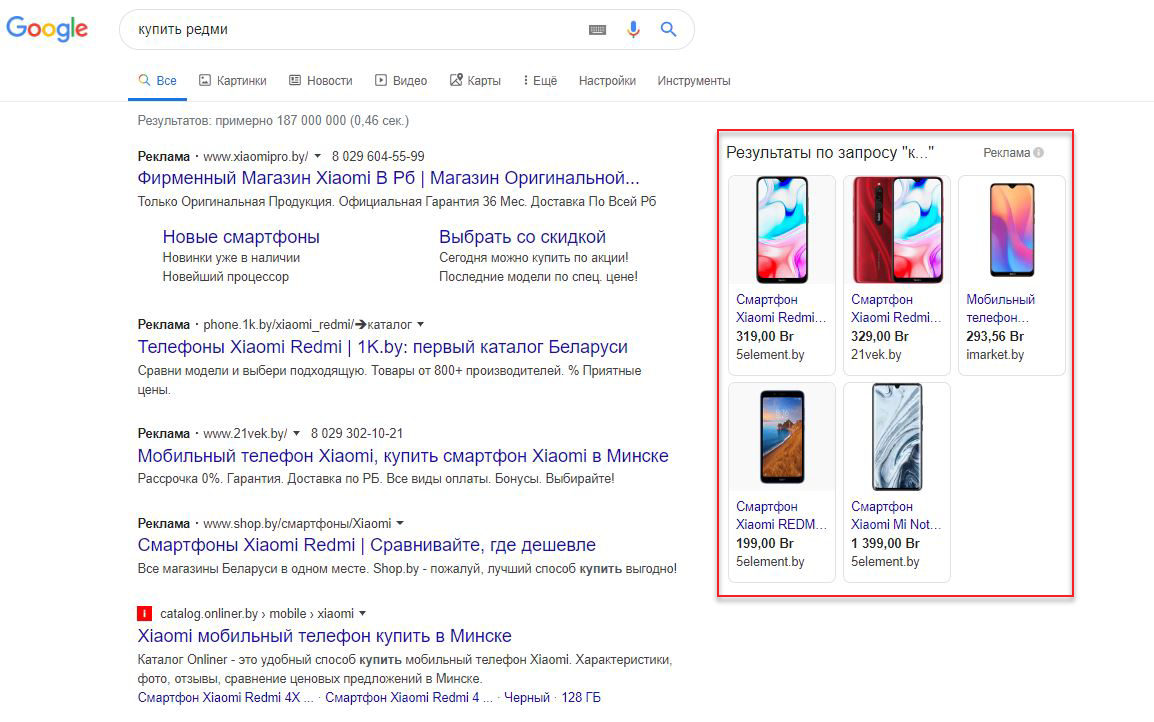Open the 1 399,00 Br Mi Note thumbnail
The image size is (1154, 722).
[x=897, y=437]
